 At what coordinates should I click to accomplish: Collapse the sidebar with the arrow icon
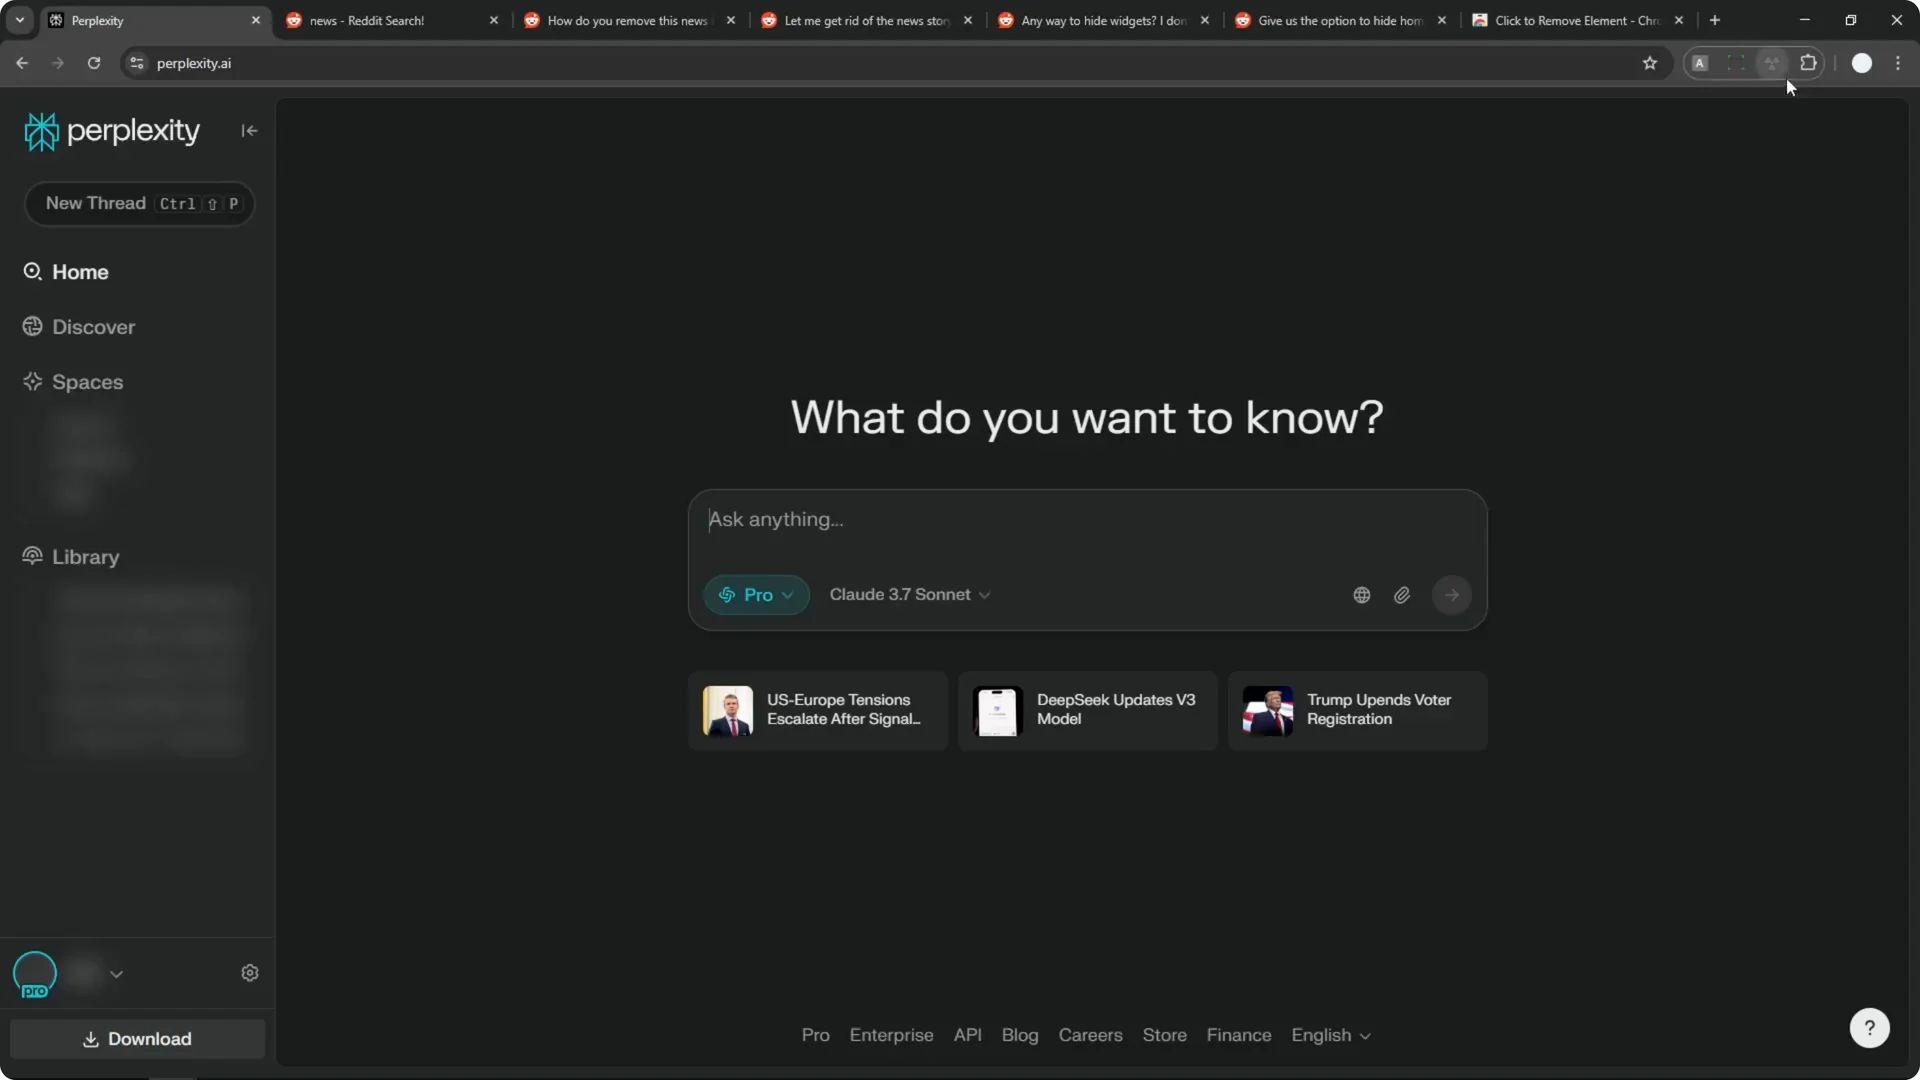click(x=249, y=130)
